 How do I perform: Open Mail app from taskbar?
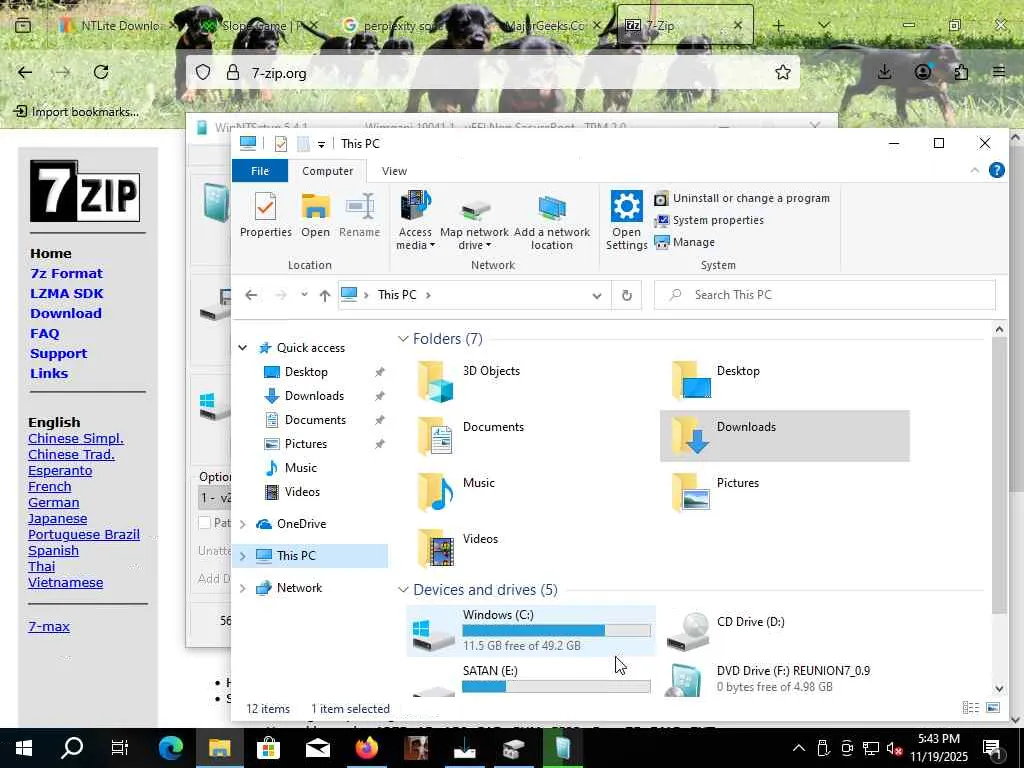317,747
